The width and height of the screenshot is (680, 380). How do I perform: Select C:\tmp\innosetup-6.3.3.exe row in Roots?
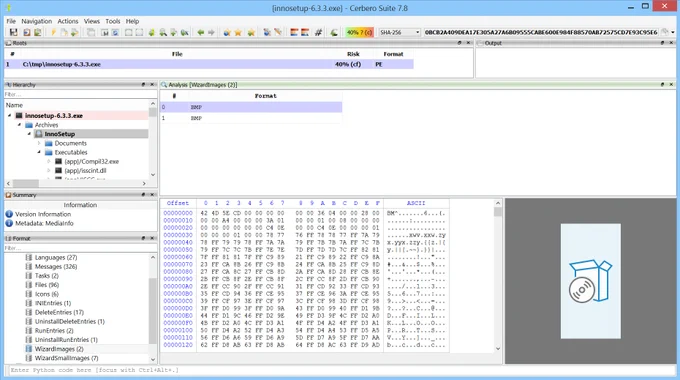pyautogui.click(x=209, y=64)
